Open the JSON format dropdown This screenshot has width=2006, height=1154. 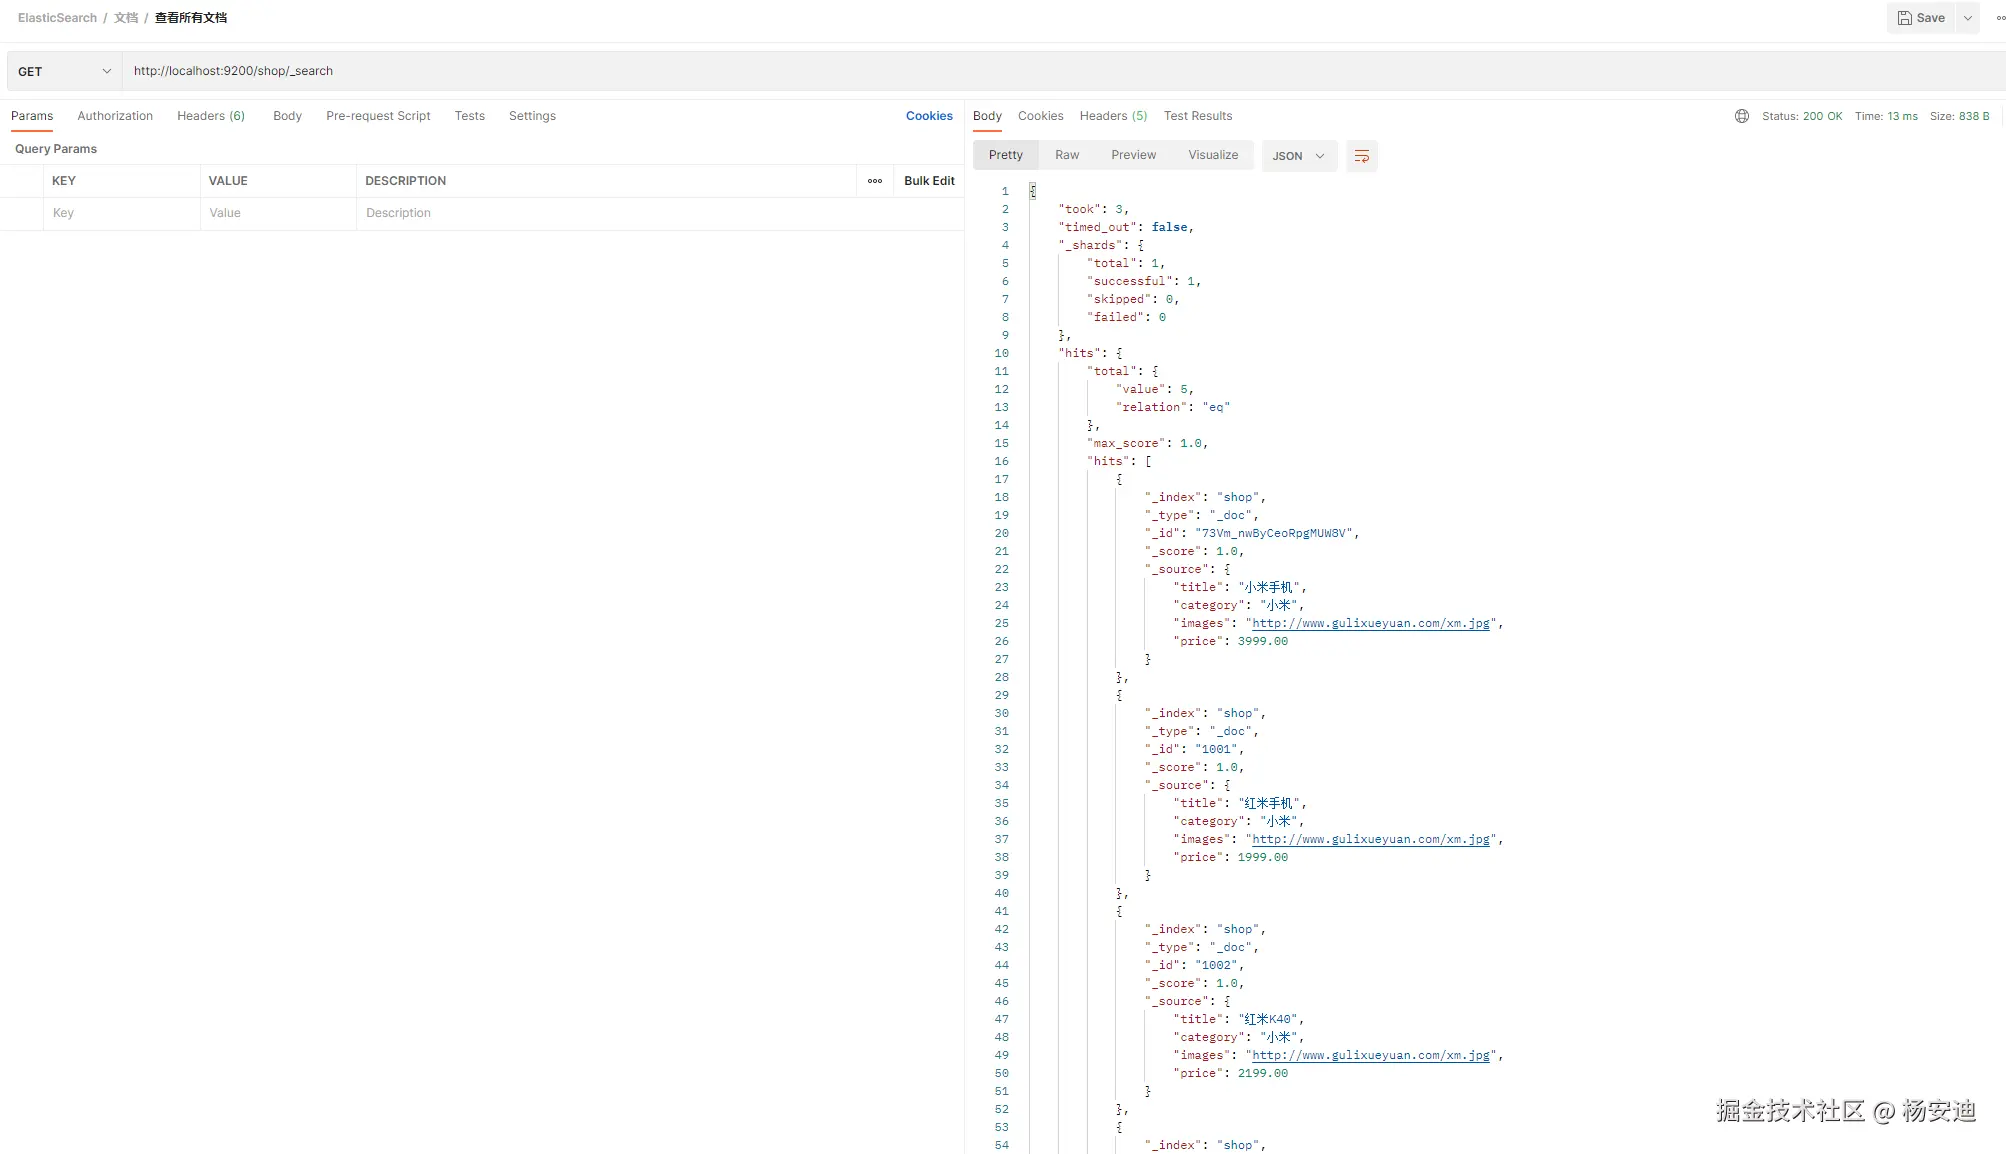click(x=1298, y=156)
